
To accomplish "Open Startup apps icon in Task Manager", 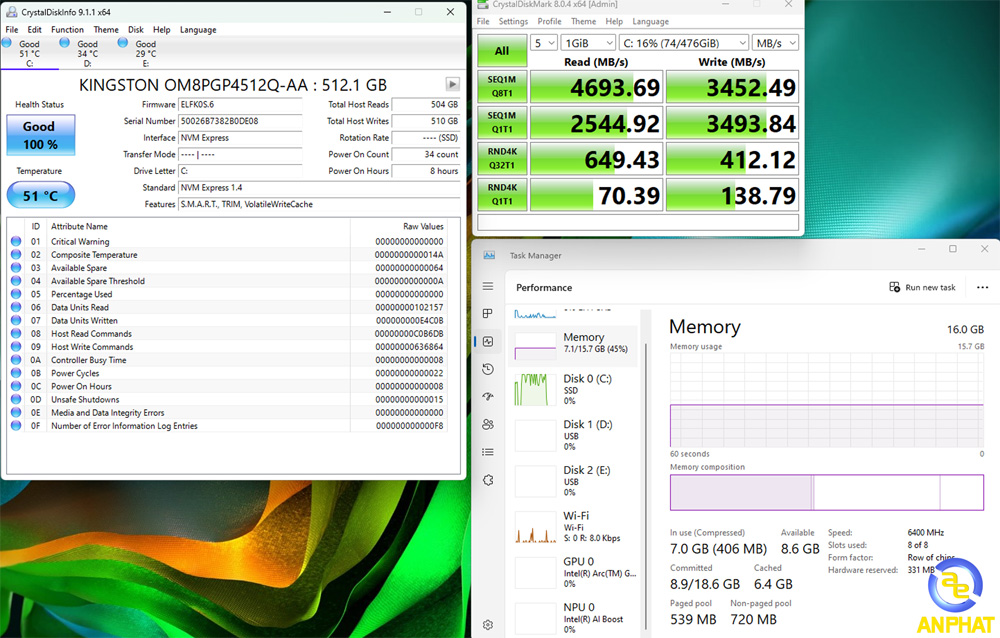I will 488,396.
